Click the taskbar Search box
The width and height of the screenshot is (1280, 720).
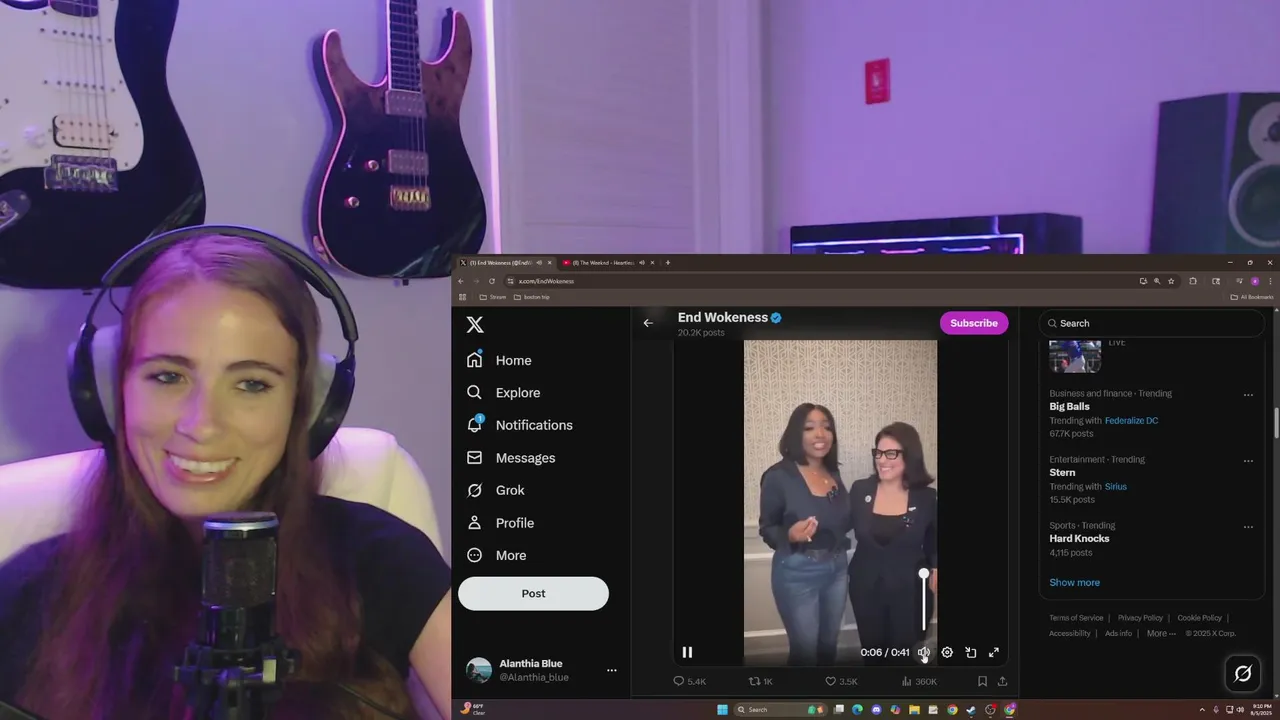click(779, 710)
